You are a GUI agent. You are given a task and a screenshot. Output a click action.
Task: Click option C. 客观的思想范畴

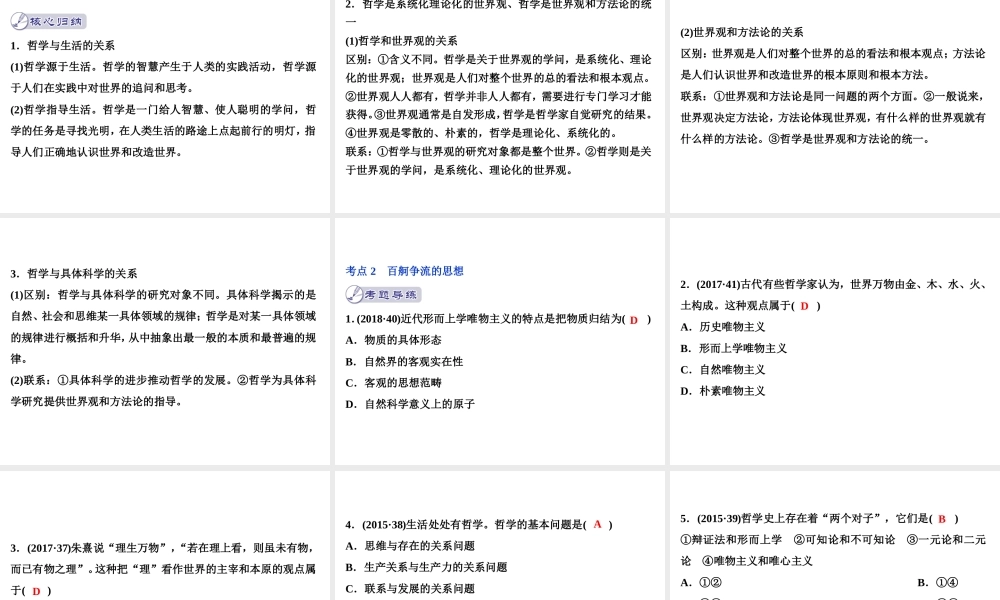coord(393,383)
